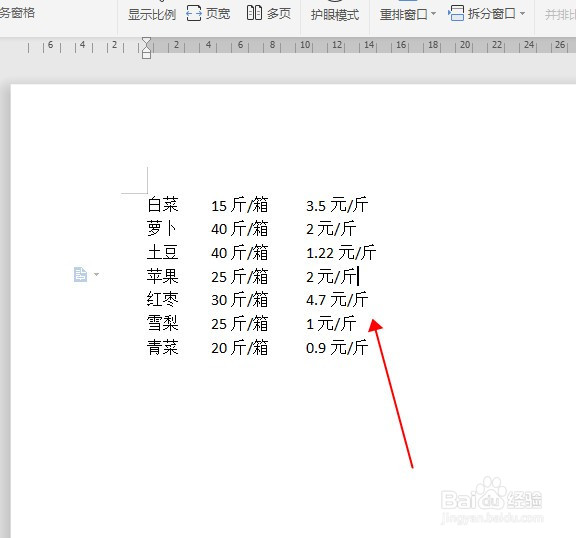Click the 拆分窗口 split window icon
The width and height of the screenshot is (576, 538).
(456, 14)
